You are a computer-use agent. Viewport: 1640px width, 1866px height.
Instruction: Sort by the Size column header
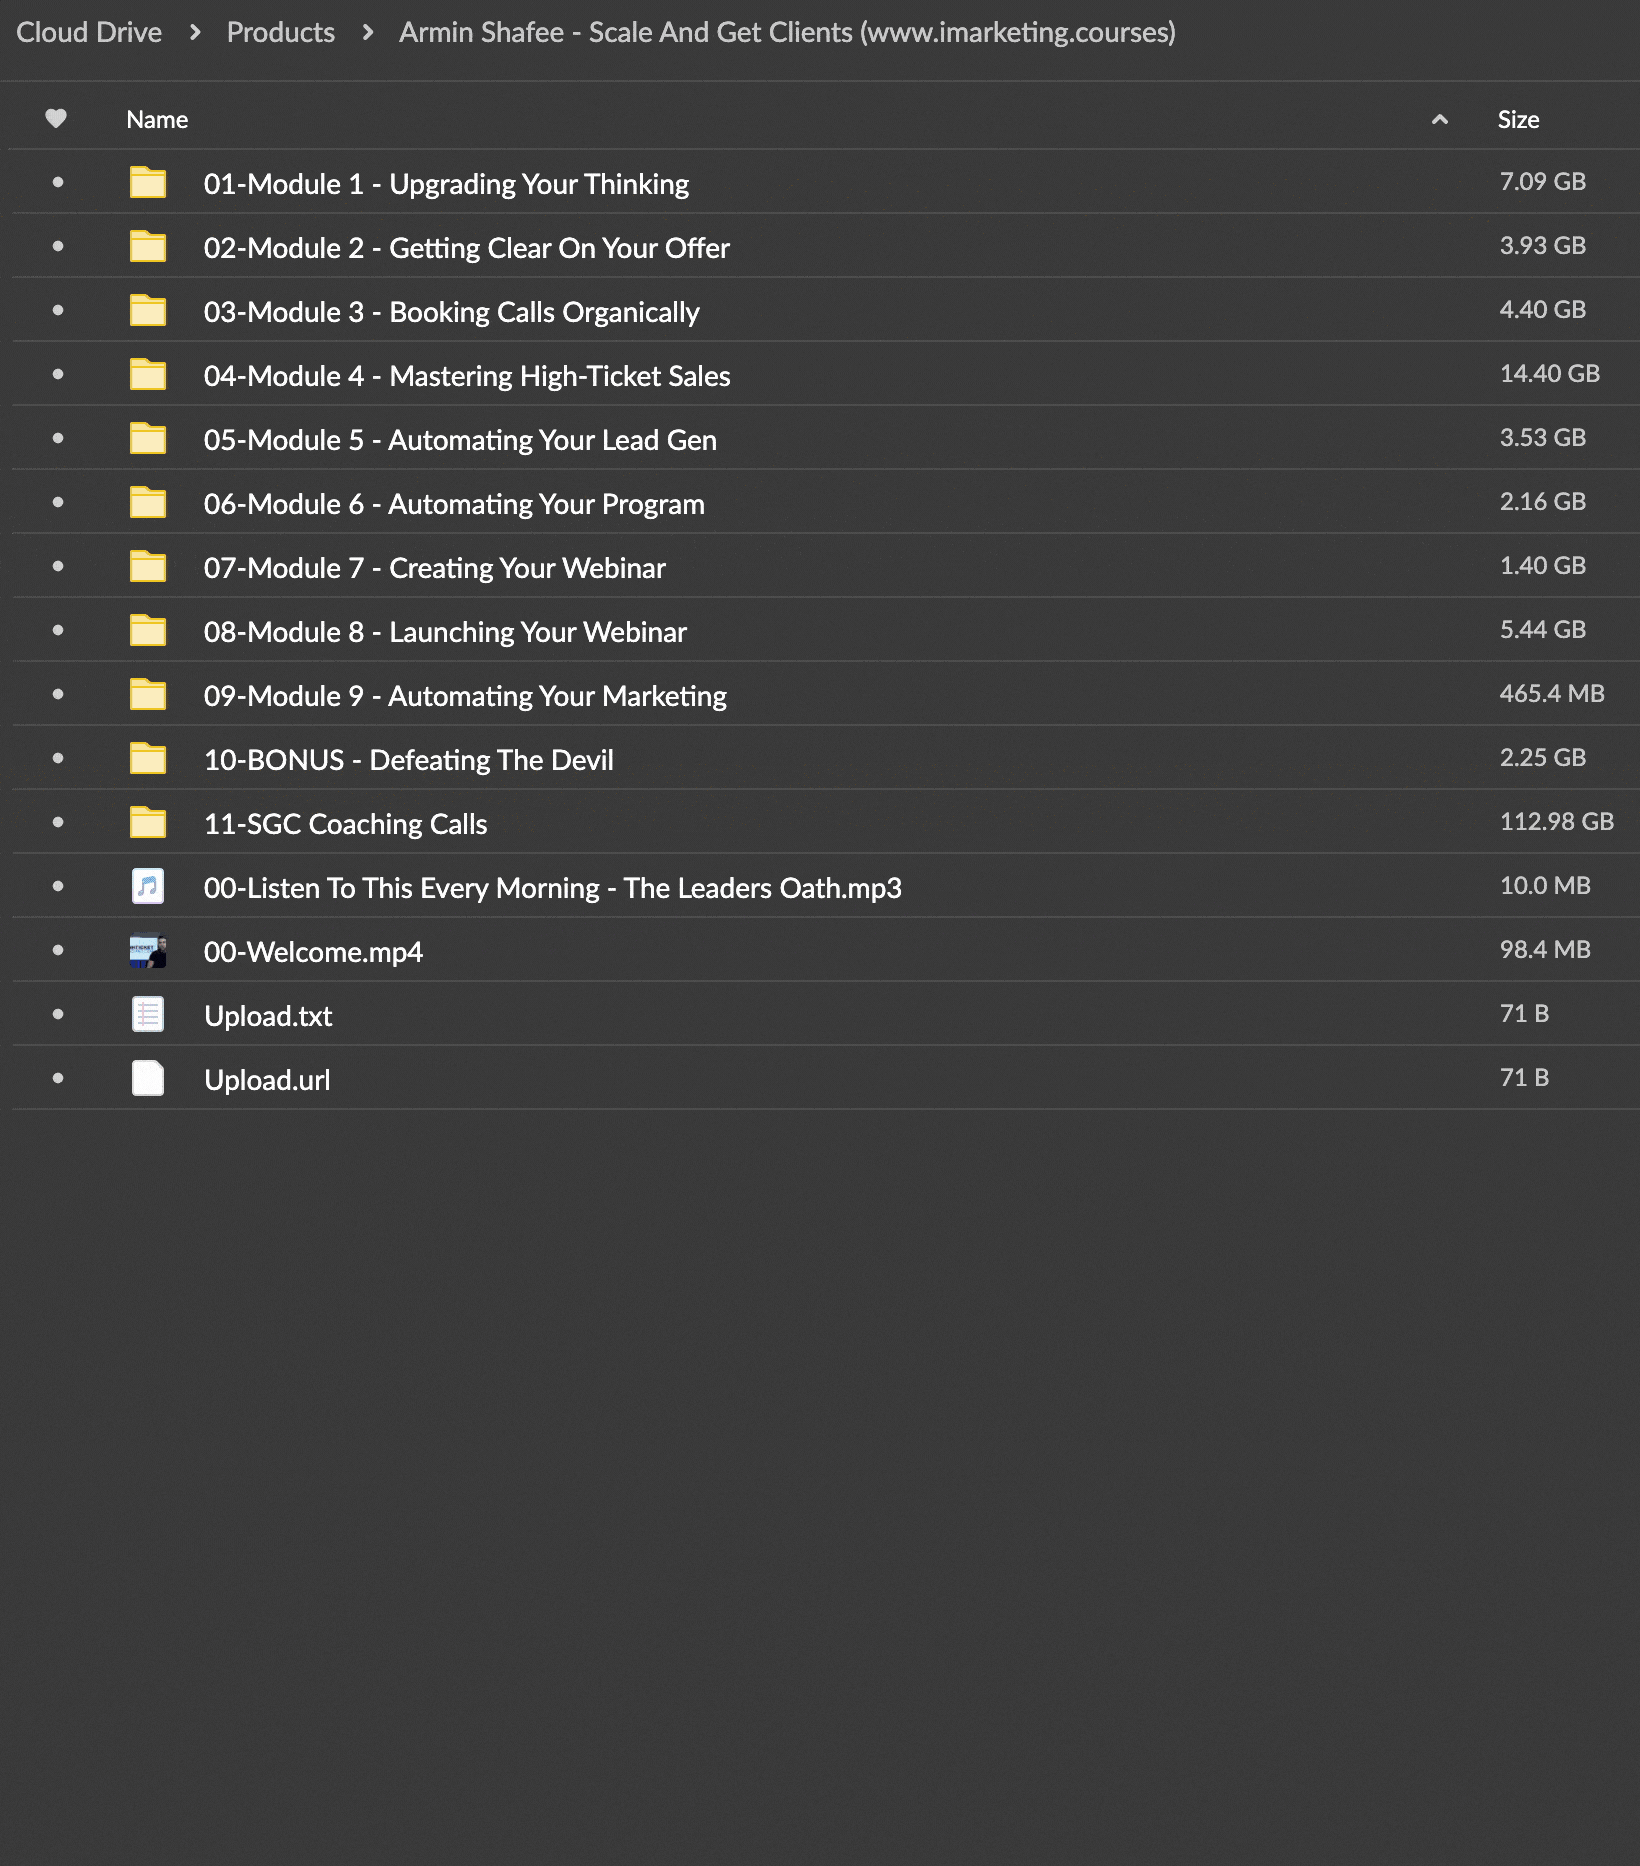(x=1518, y=120)
